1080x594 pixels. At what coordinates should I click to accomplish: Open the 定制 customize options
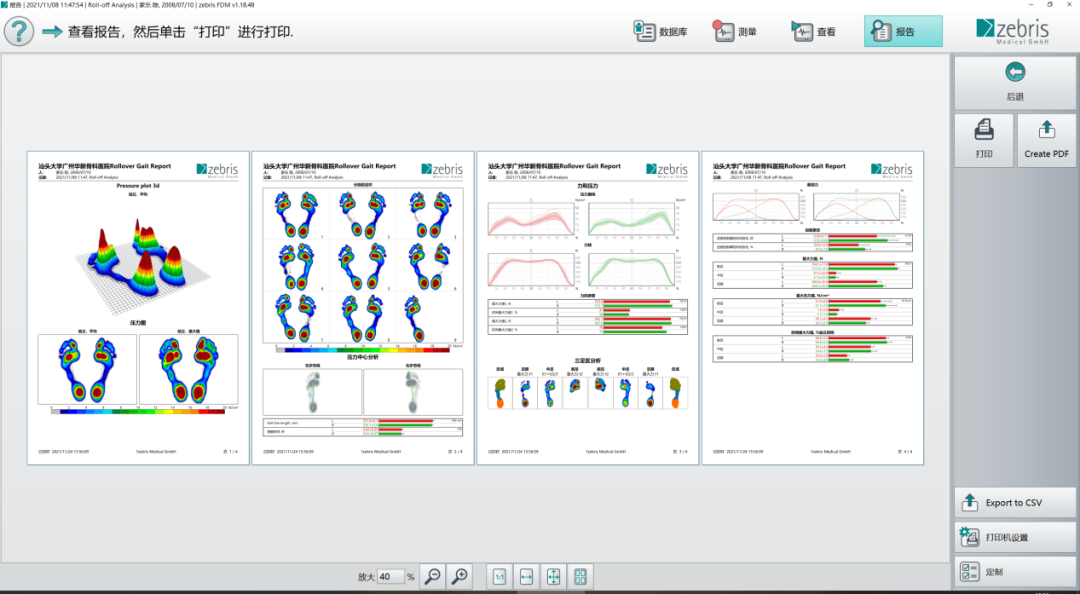point(1015,571)
